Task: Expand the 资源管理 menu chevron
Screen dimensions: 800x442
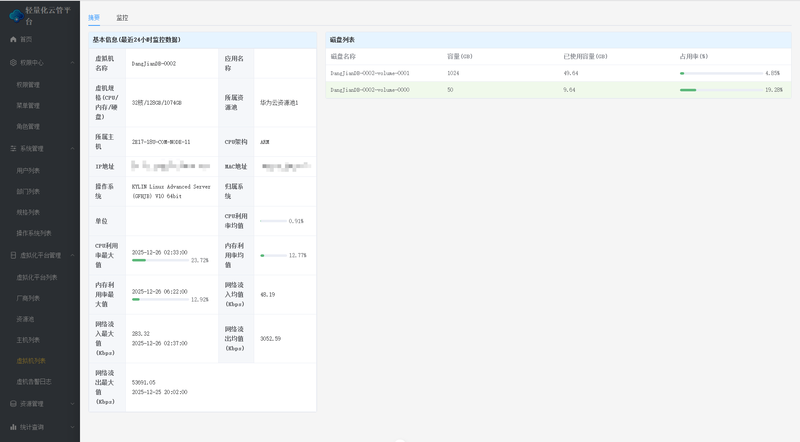Action: [72, 404]
